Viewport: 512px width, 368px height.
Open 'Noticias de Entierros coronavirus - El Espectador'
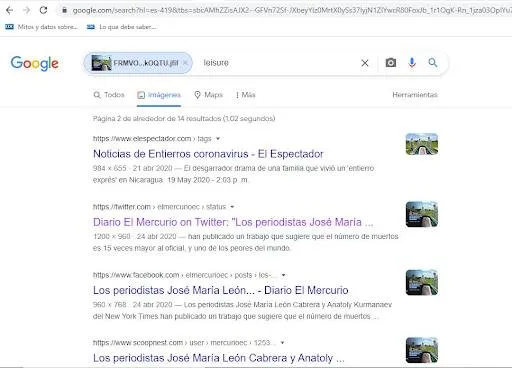pyautogui.click(x=208, y=154)
